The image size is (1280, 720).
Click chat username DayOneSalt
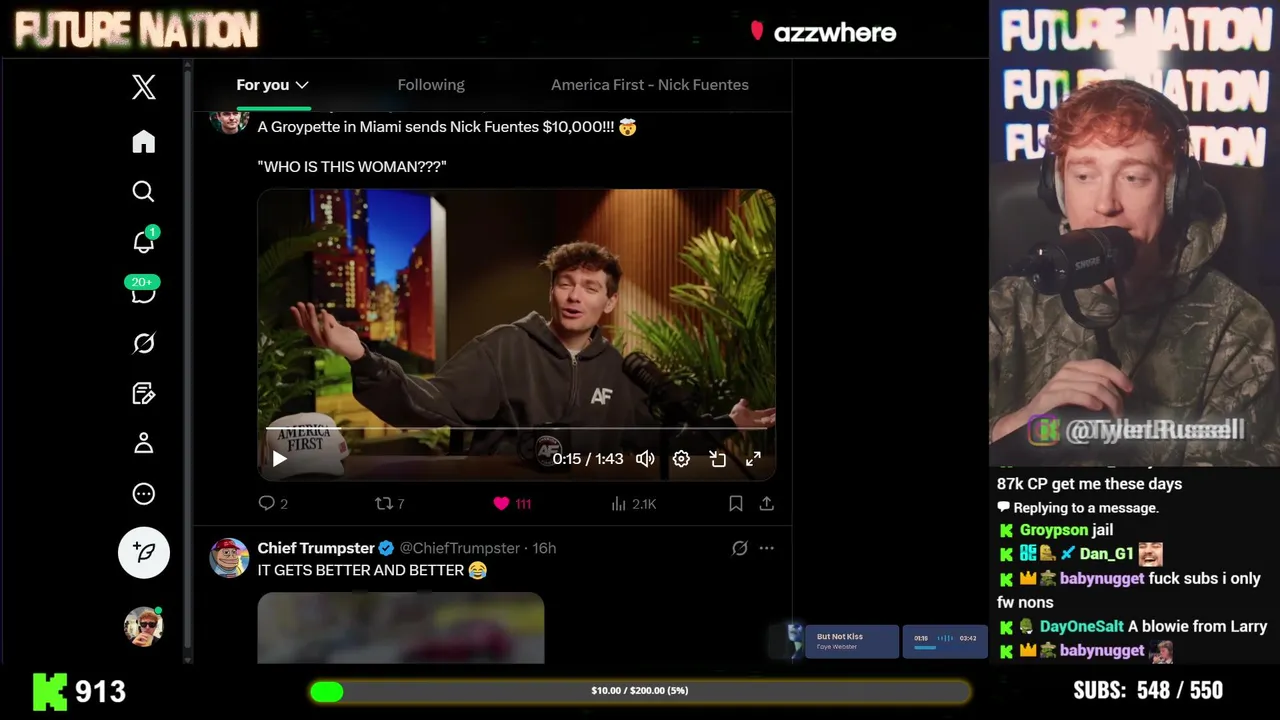[x=1081, y=626]
